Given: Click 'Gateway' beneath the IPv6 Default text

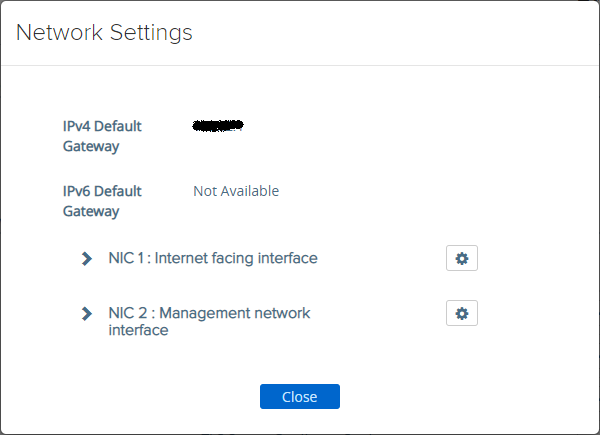Looking at the screenshot, I should pyautogui.click(x=91, y=211).
